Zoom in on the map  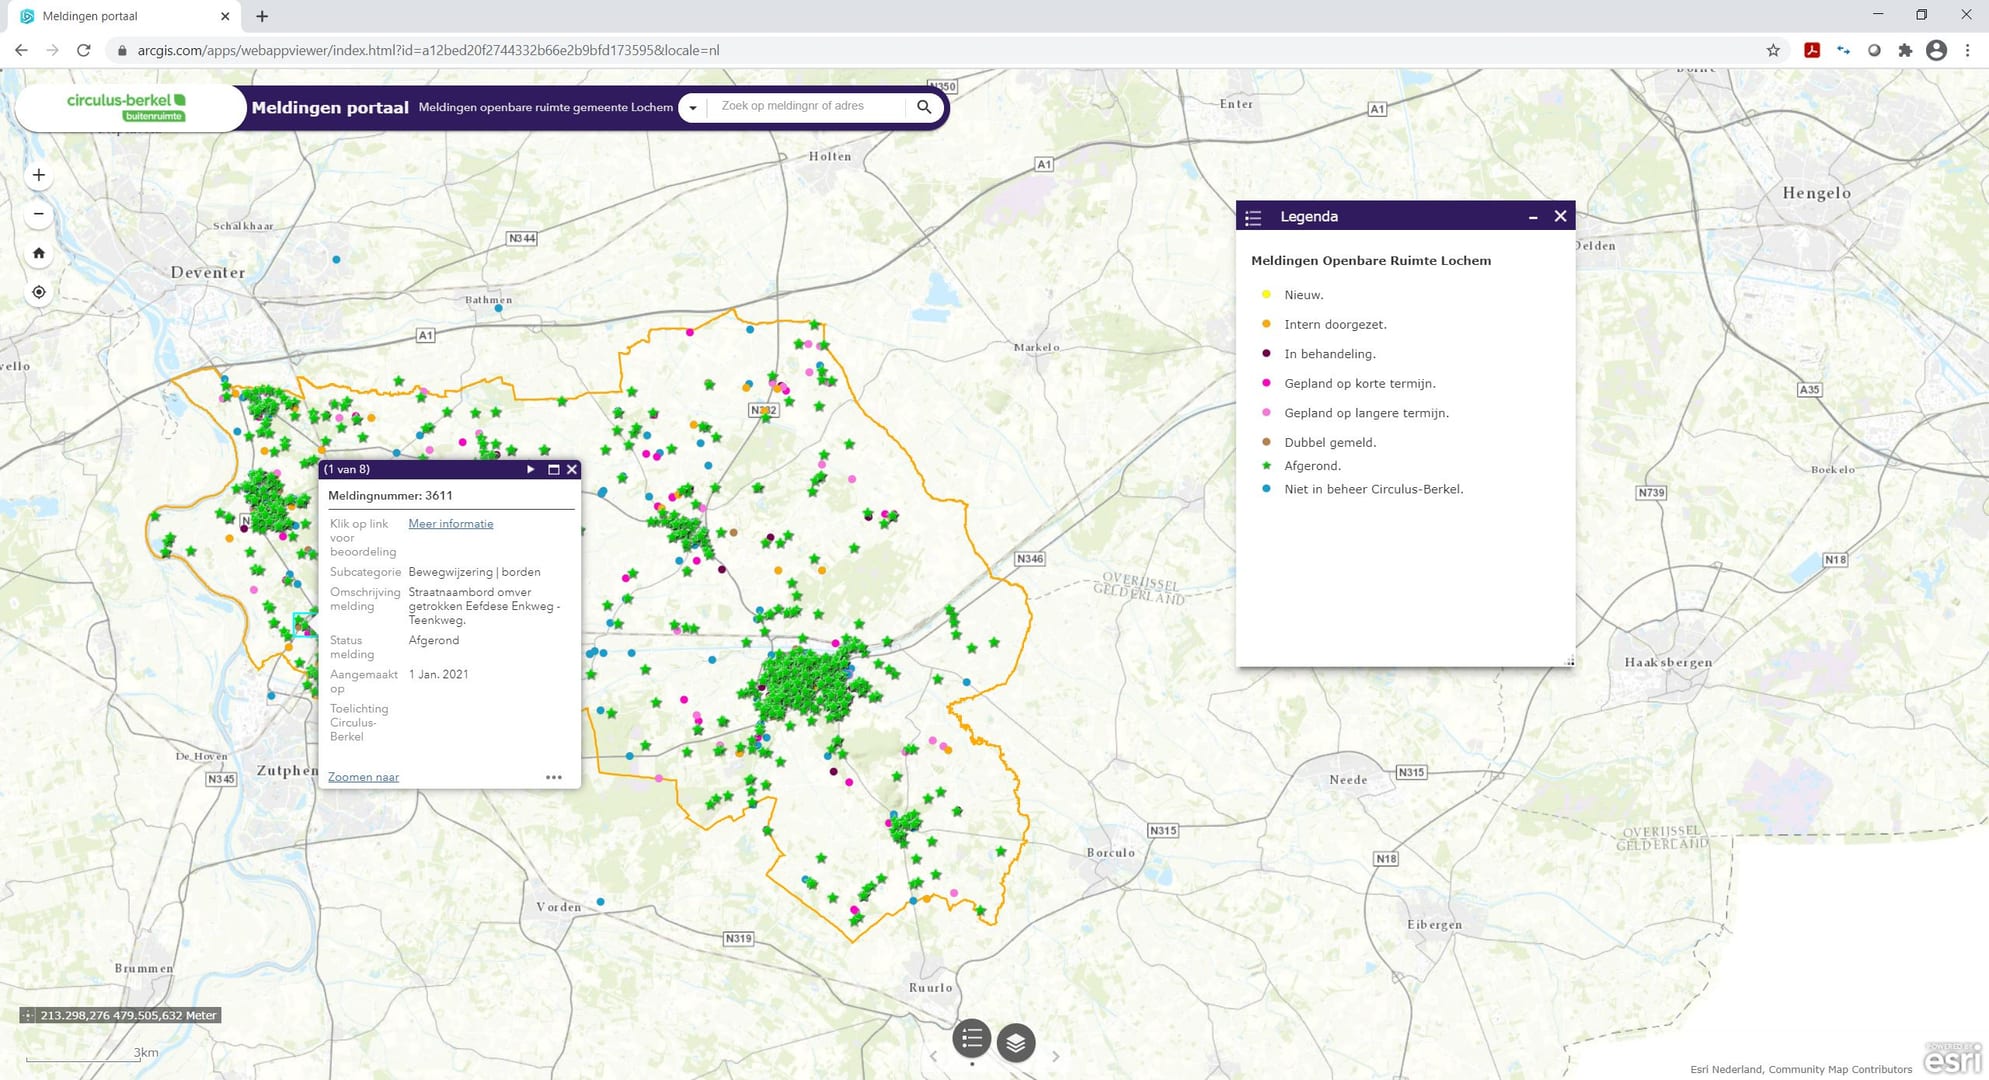click(x=39, y=175)
